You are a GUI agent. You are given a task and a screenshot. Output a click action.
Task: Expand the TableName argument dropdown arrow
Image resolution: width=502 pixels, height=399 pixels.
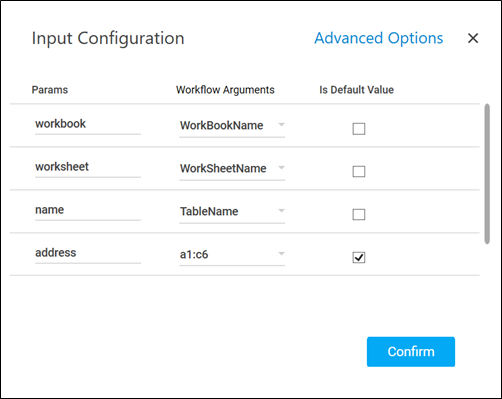click(281, 211)
